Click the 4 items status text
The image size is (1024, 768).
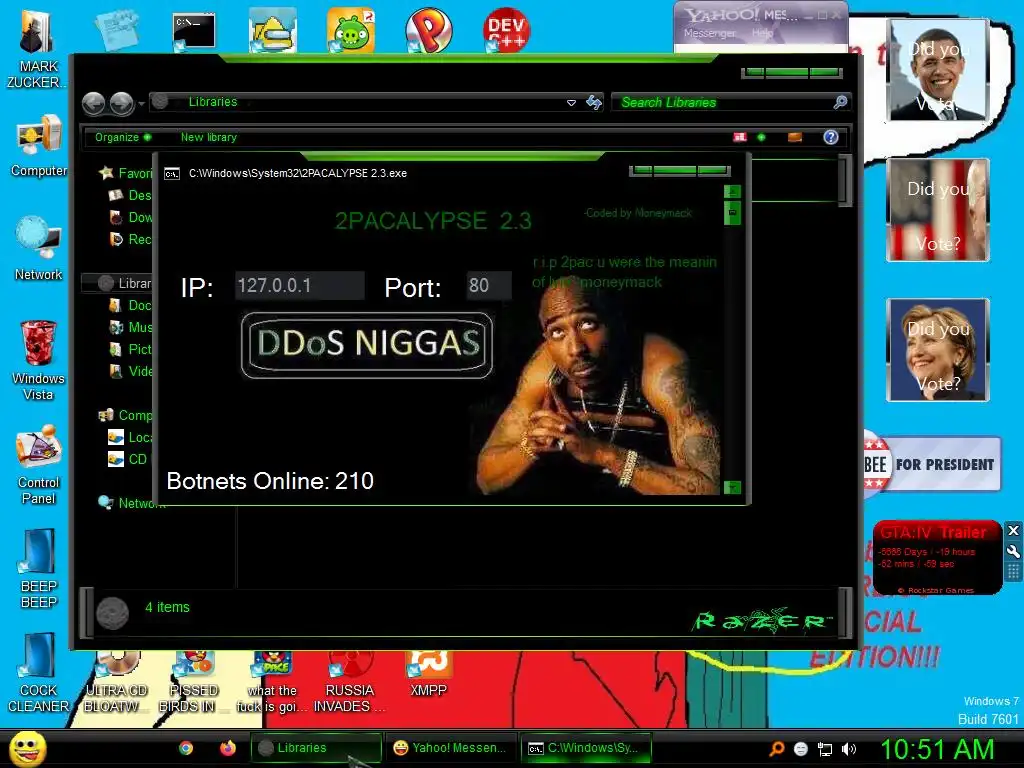coord(167,607)
